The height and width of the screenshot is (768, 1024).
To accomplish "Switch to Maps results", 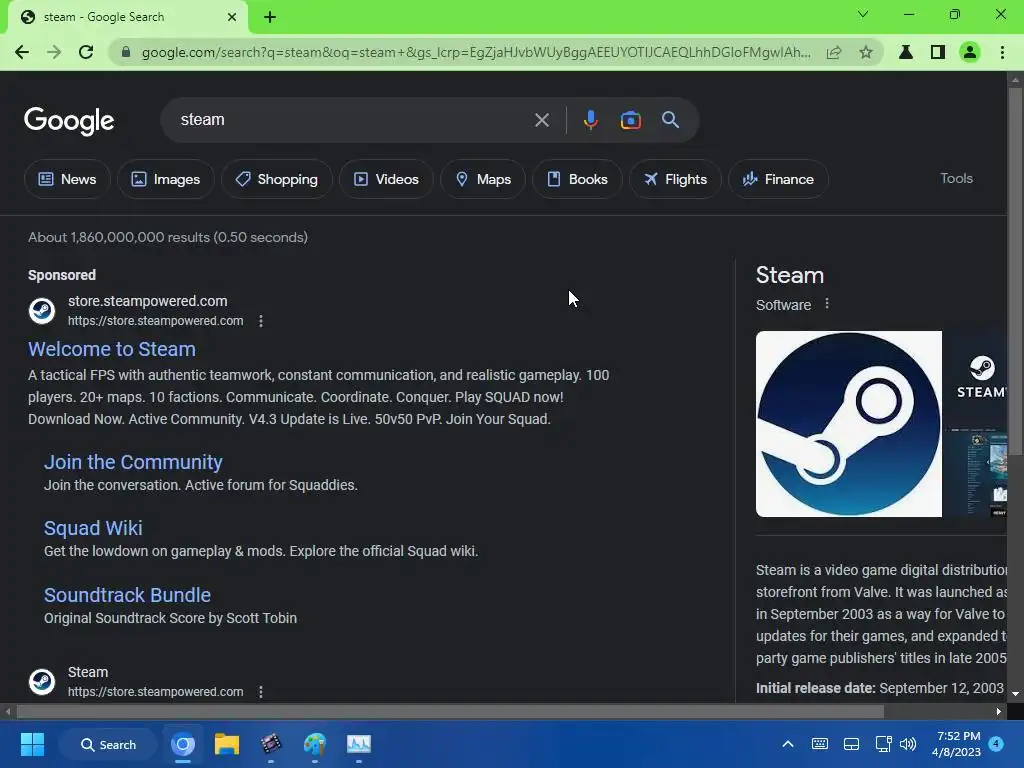I will click(x=483, y=179).
